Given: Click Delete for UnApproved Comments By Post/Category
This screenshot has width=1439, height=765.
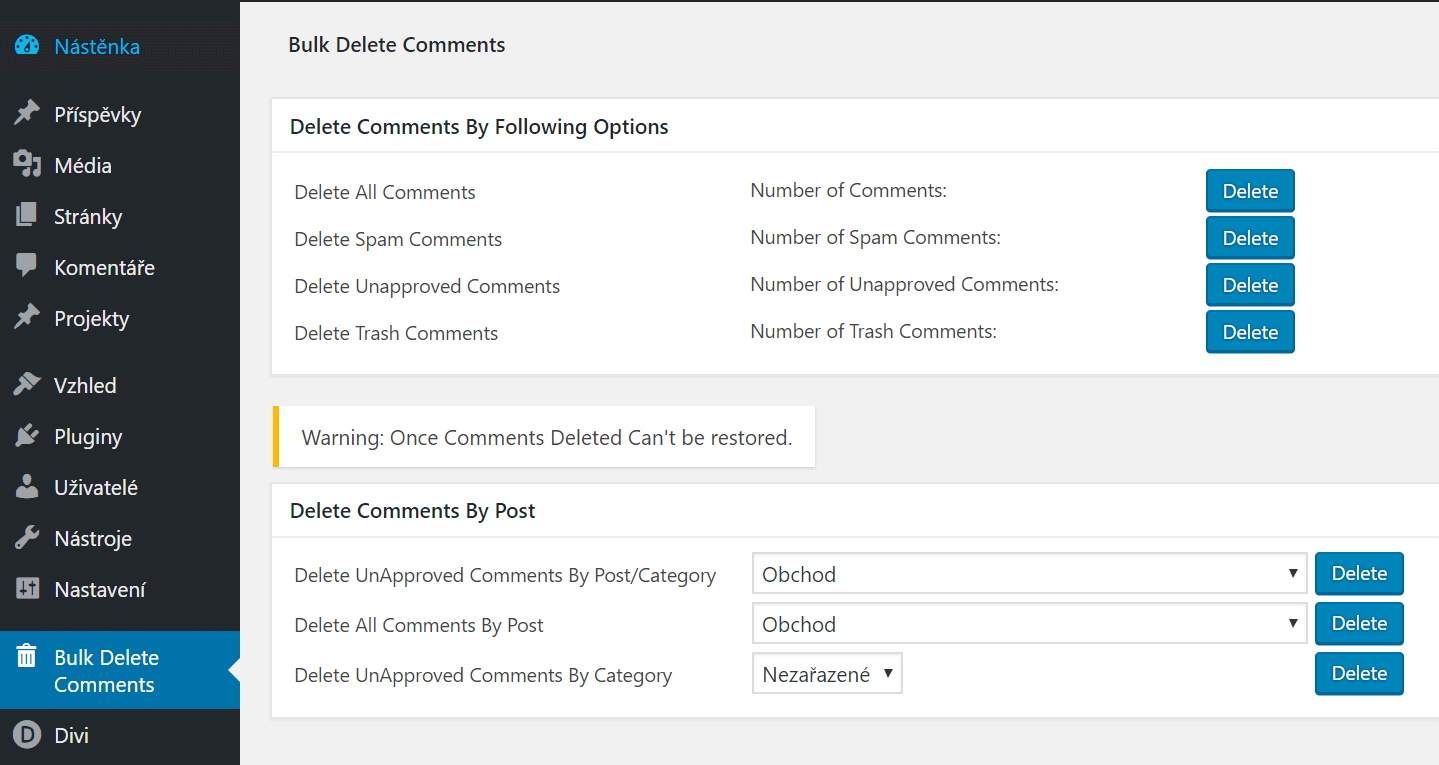Looking at the screenshot, I should 1359,574.
